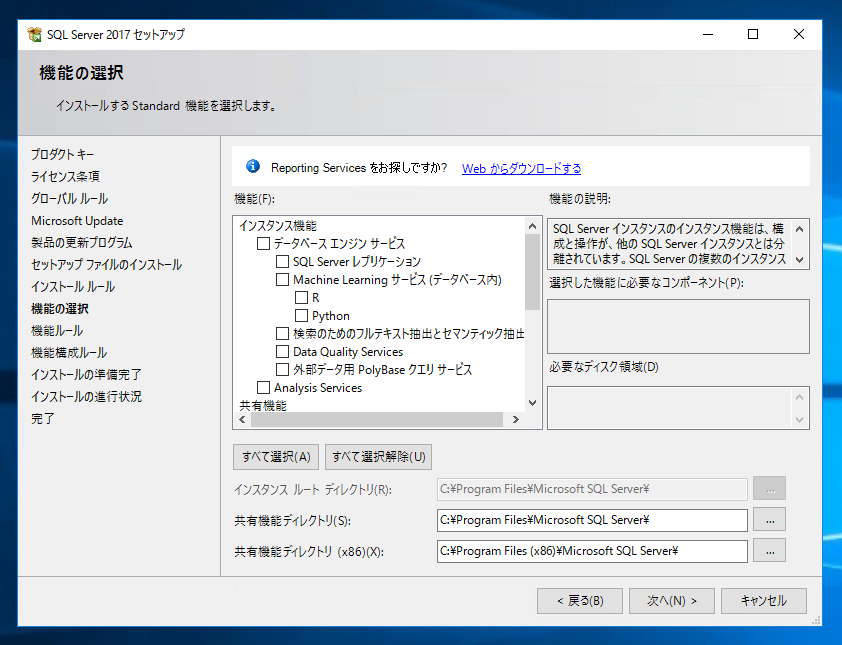Image resolution: width=842 pixels, height=645 pixels.
Task: Click the 機能の説明 box scroll up arrow
Action: (x=800, y=229)
